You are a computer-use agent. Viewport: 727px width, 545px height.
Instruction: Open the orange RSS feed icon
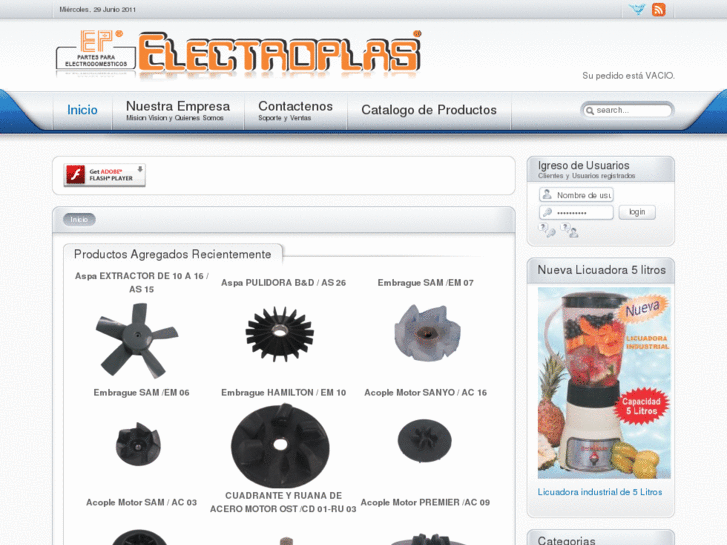658,9
